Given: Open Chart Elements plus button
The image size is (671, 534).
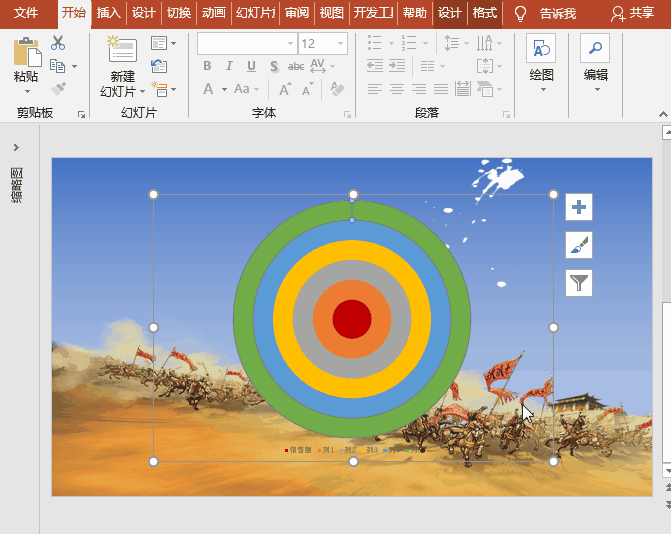Looking at the screenshot, I should [579, 207].
